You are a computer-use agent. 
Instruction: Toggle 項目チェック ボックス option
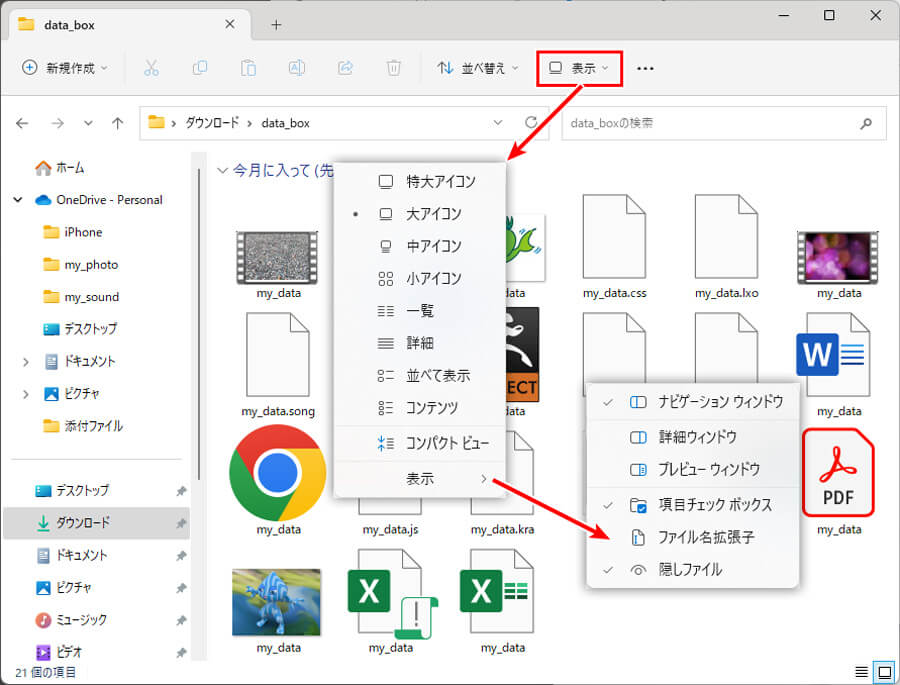(x=714, y=505)
